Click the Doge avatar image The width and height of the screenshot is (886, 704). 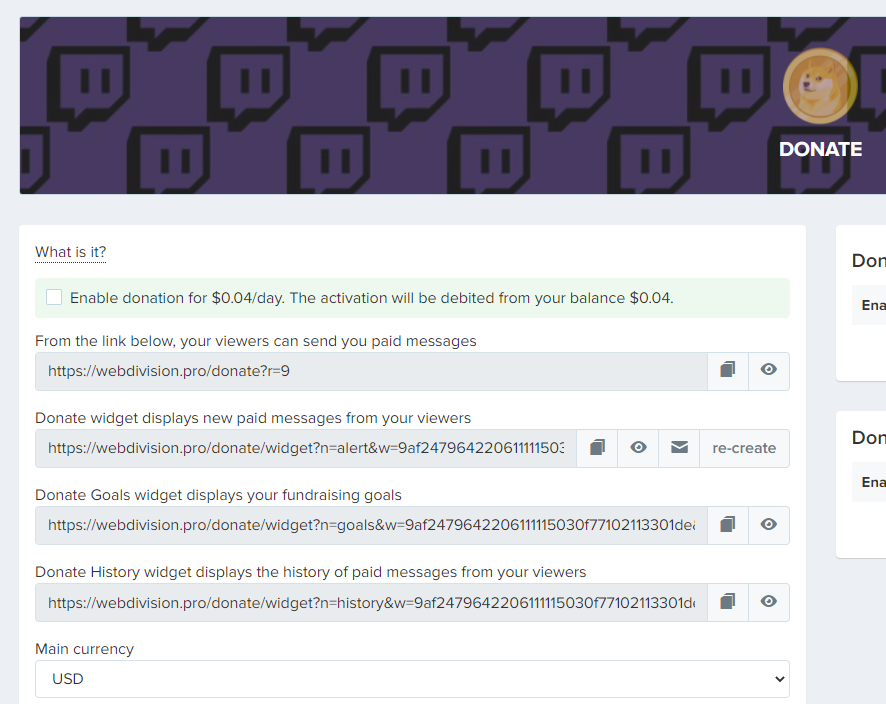819,85
